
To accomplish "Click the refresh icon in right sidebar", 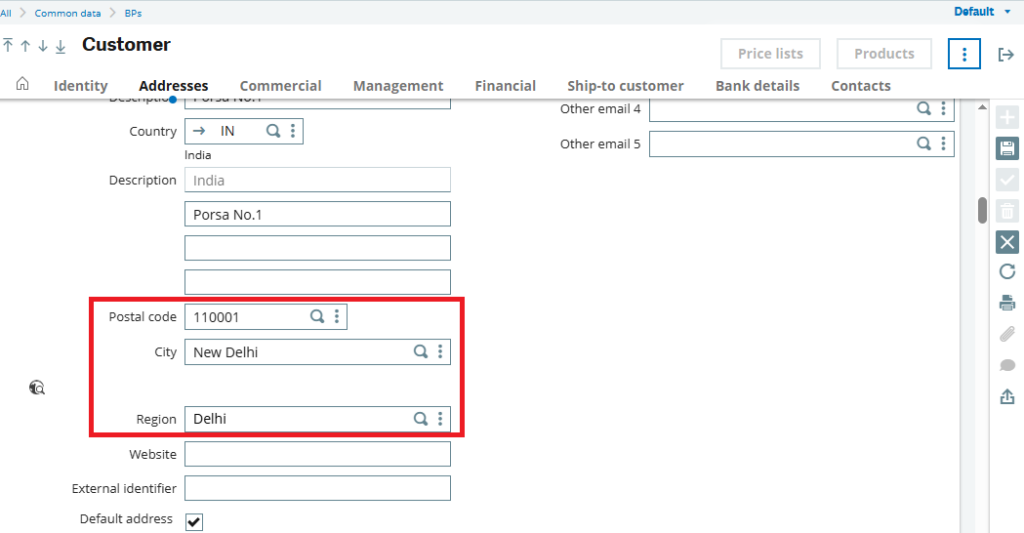I will [x=1007, y=271].
